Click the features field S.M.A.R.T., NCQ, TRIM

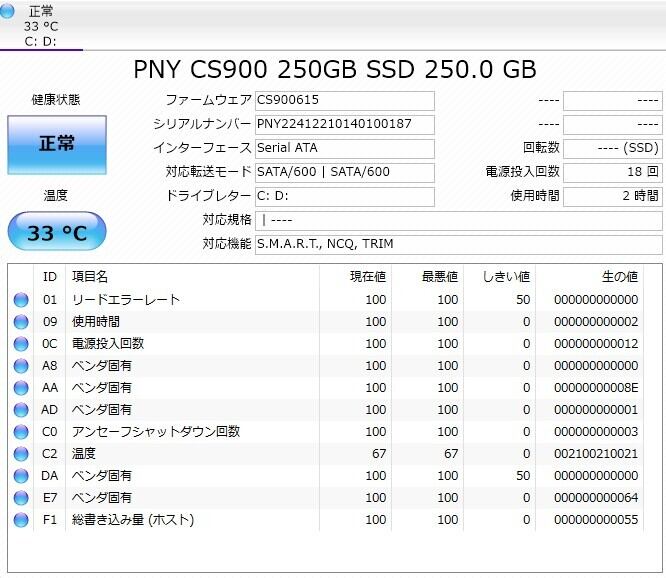point(458,245)
